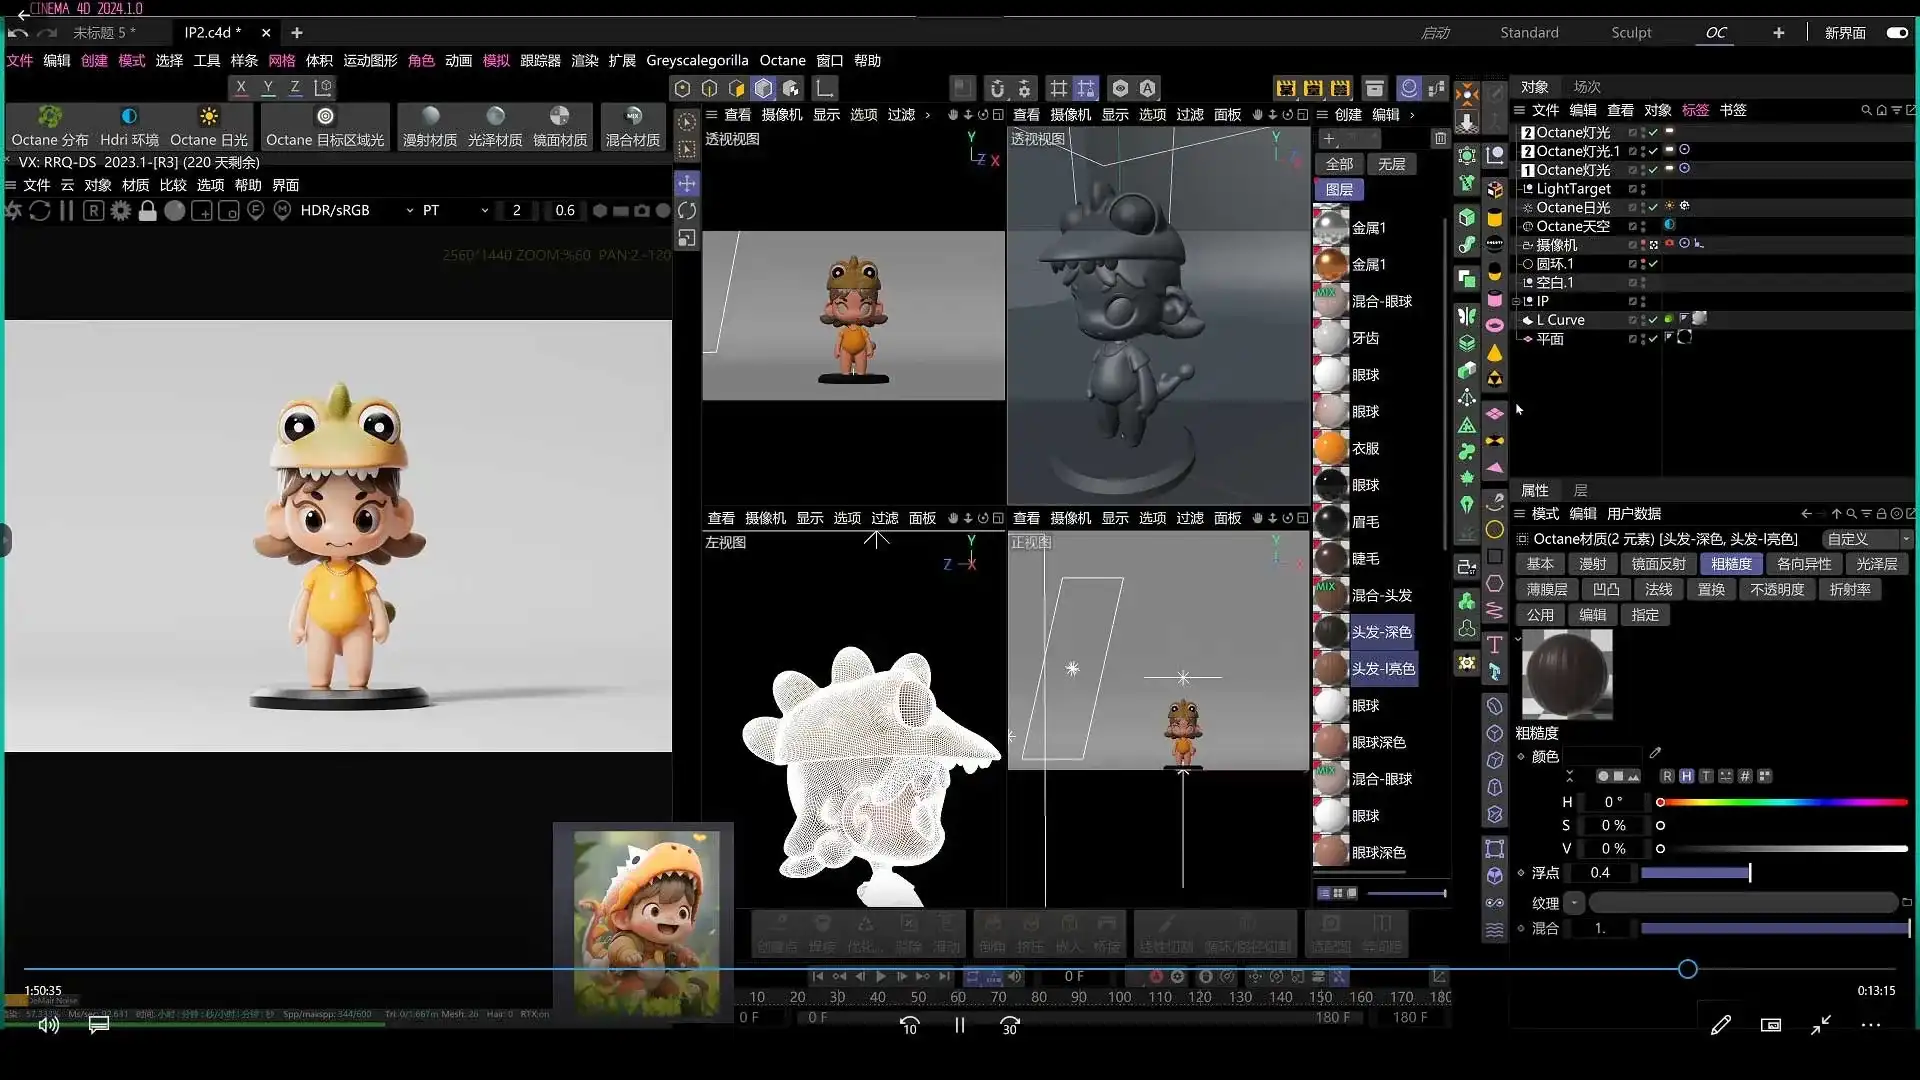The image size is (1920, 1080).
Task: Click the 全部 all layers button
Action: click(1339, 164)
